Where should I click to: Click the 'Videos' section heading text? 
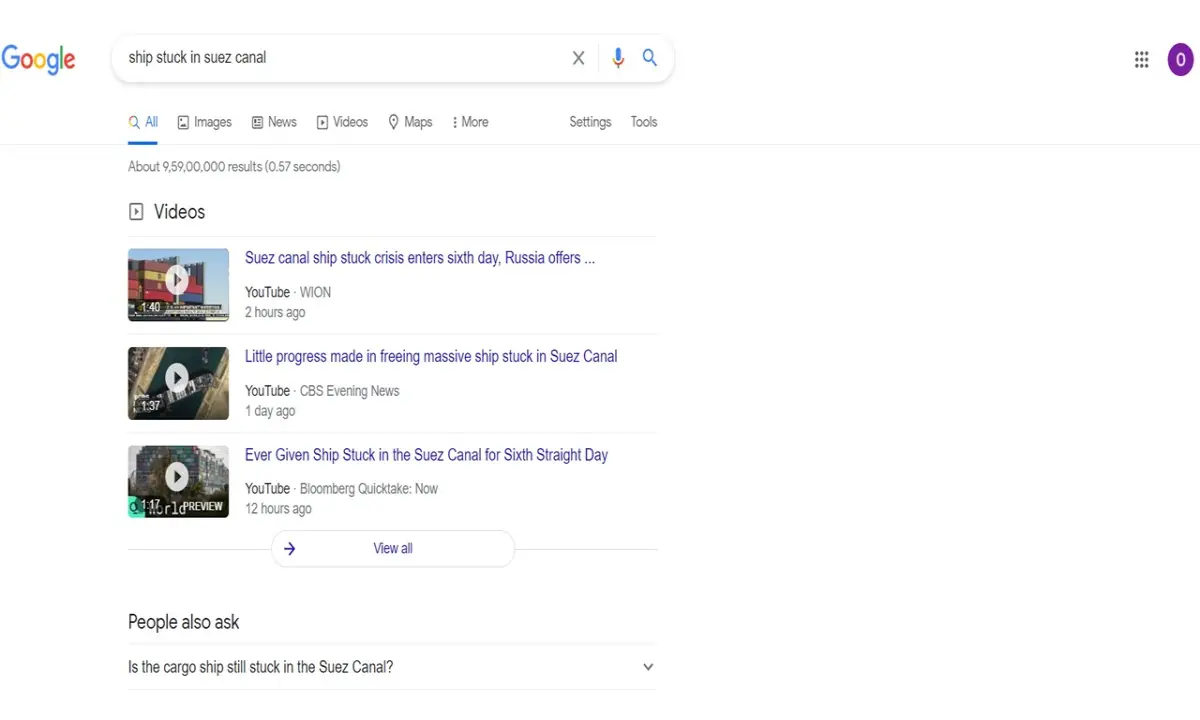179,212
